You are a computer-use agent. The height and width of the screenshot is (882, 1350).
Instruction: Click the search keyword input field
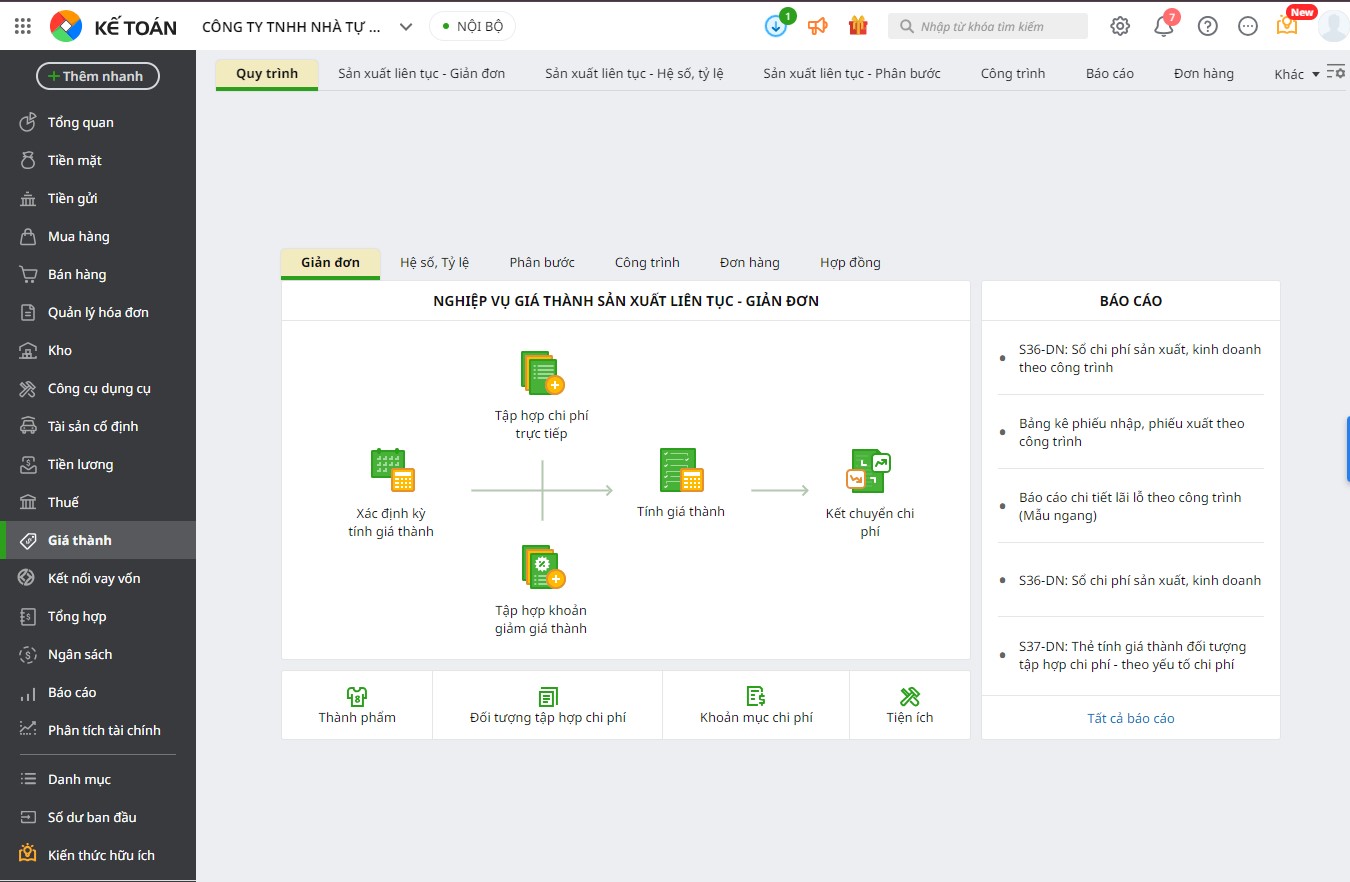coord(988,26)
